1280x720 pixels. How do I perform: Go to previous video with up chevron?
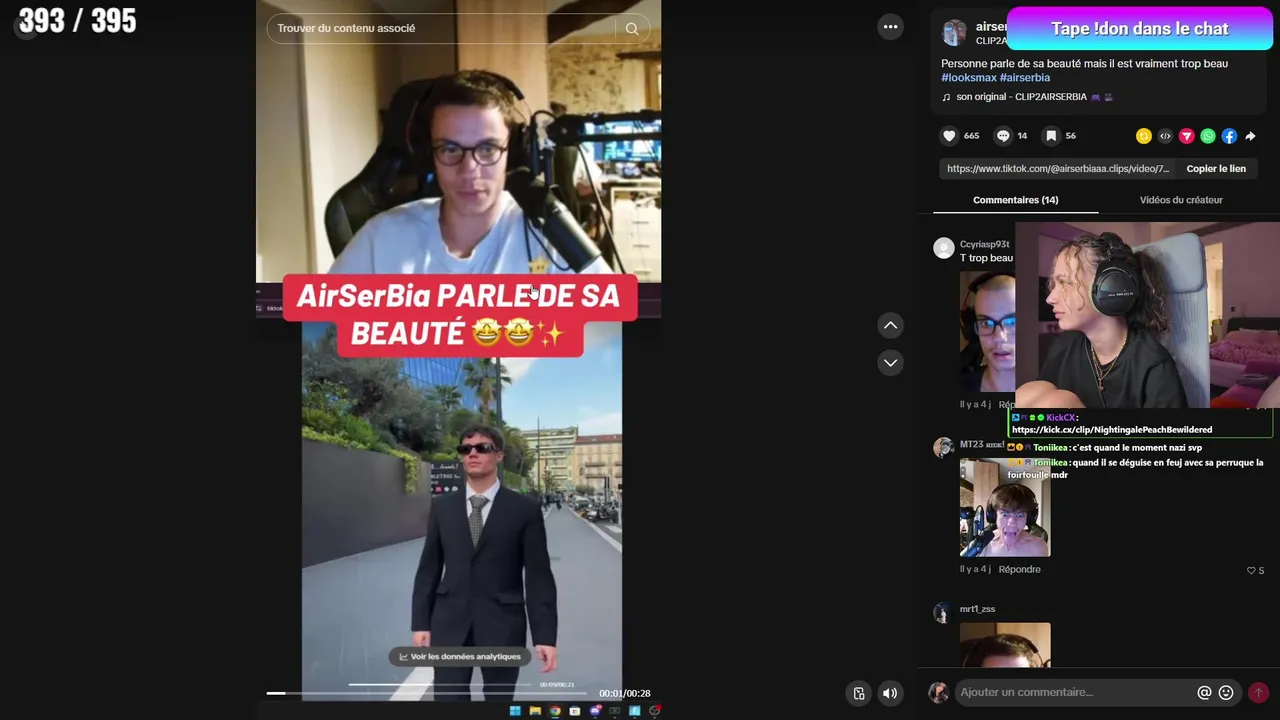(890, 325)
